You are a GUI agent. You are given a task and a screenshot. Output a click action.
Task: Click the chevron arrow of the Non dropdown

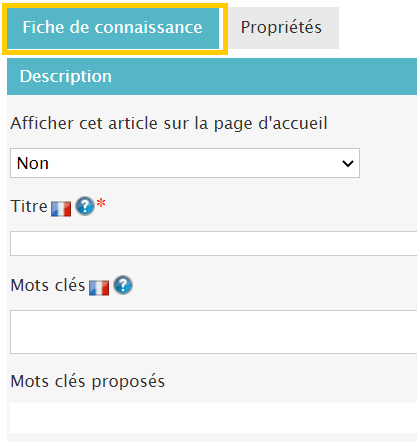(348, 163)
